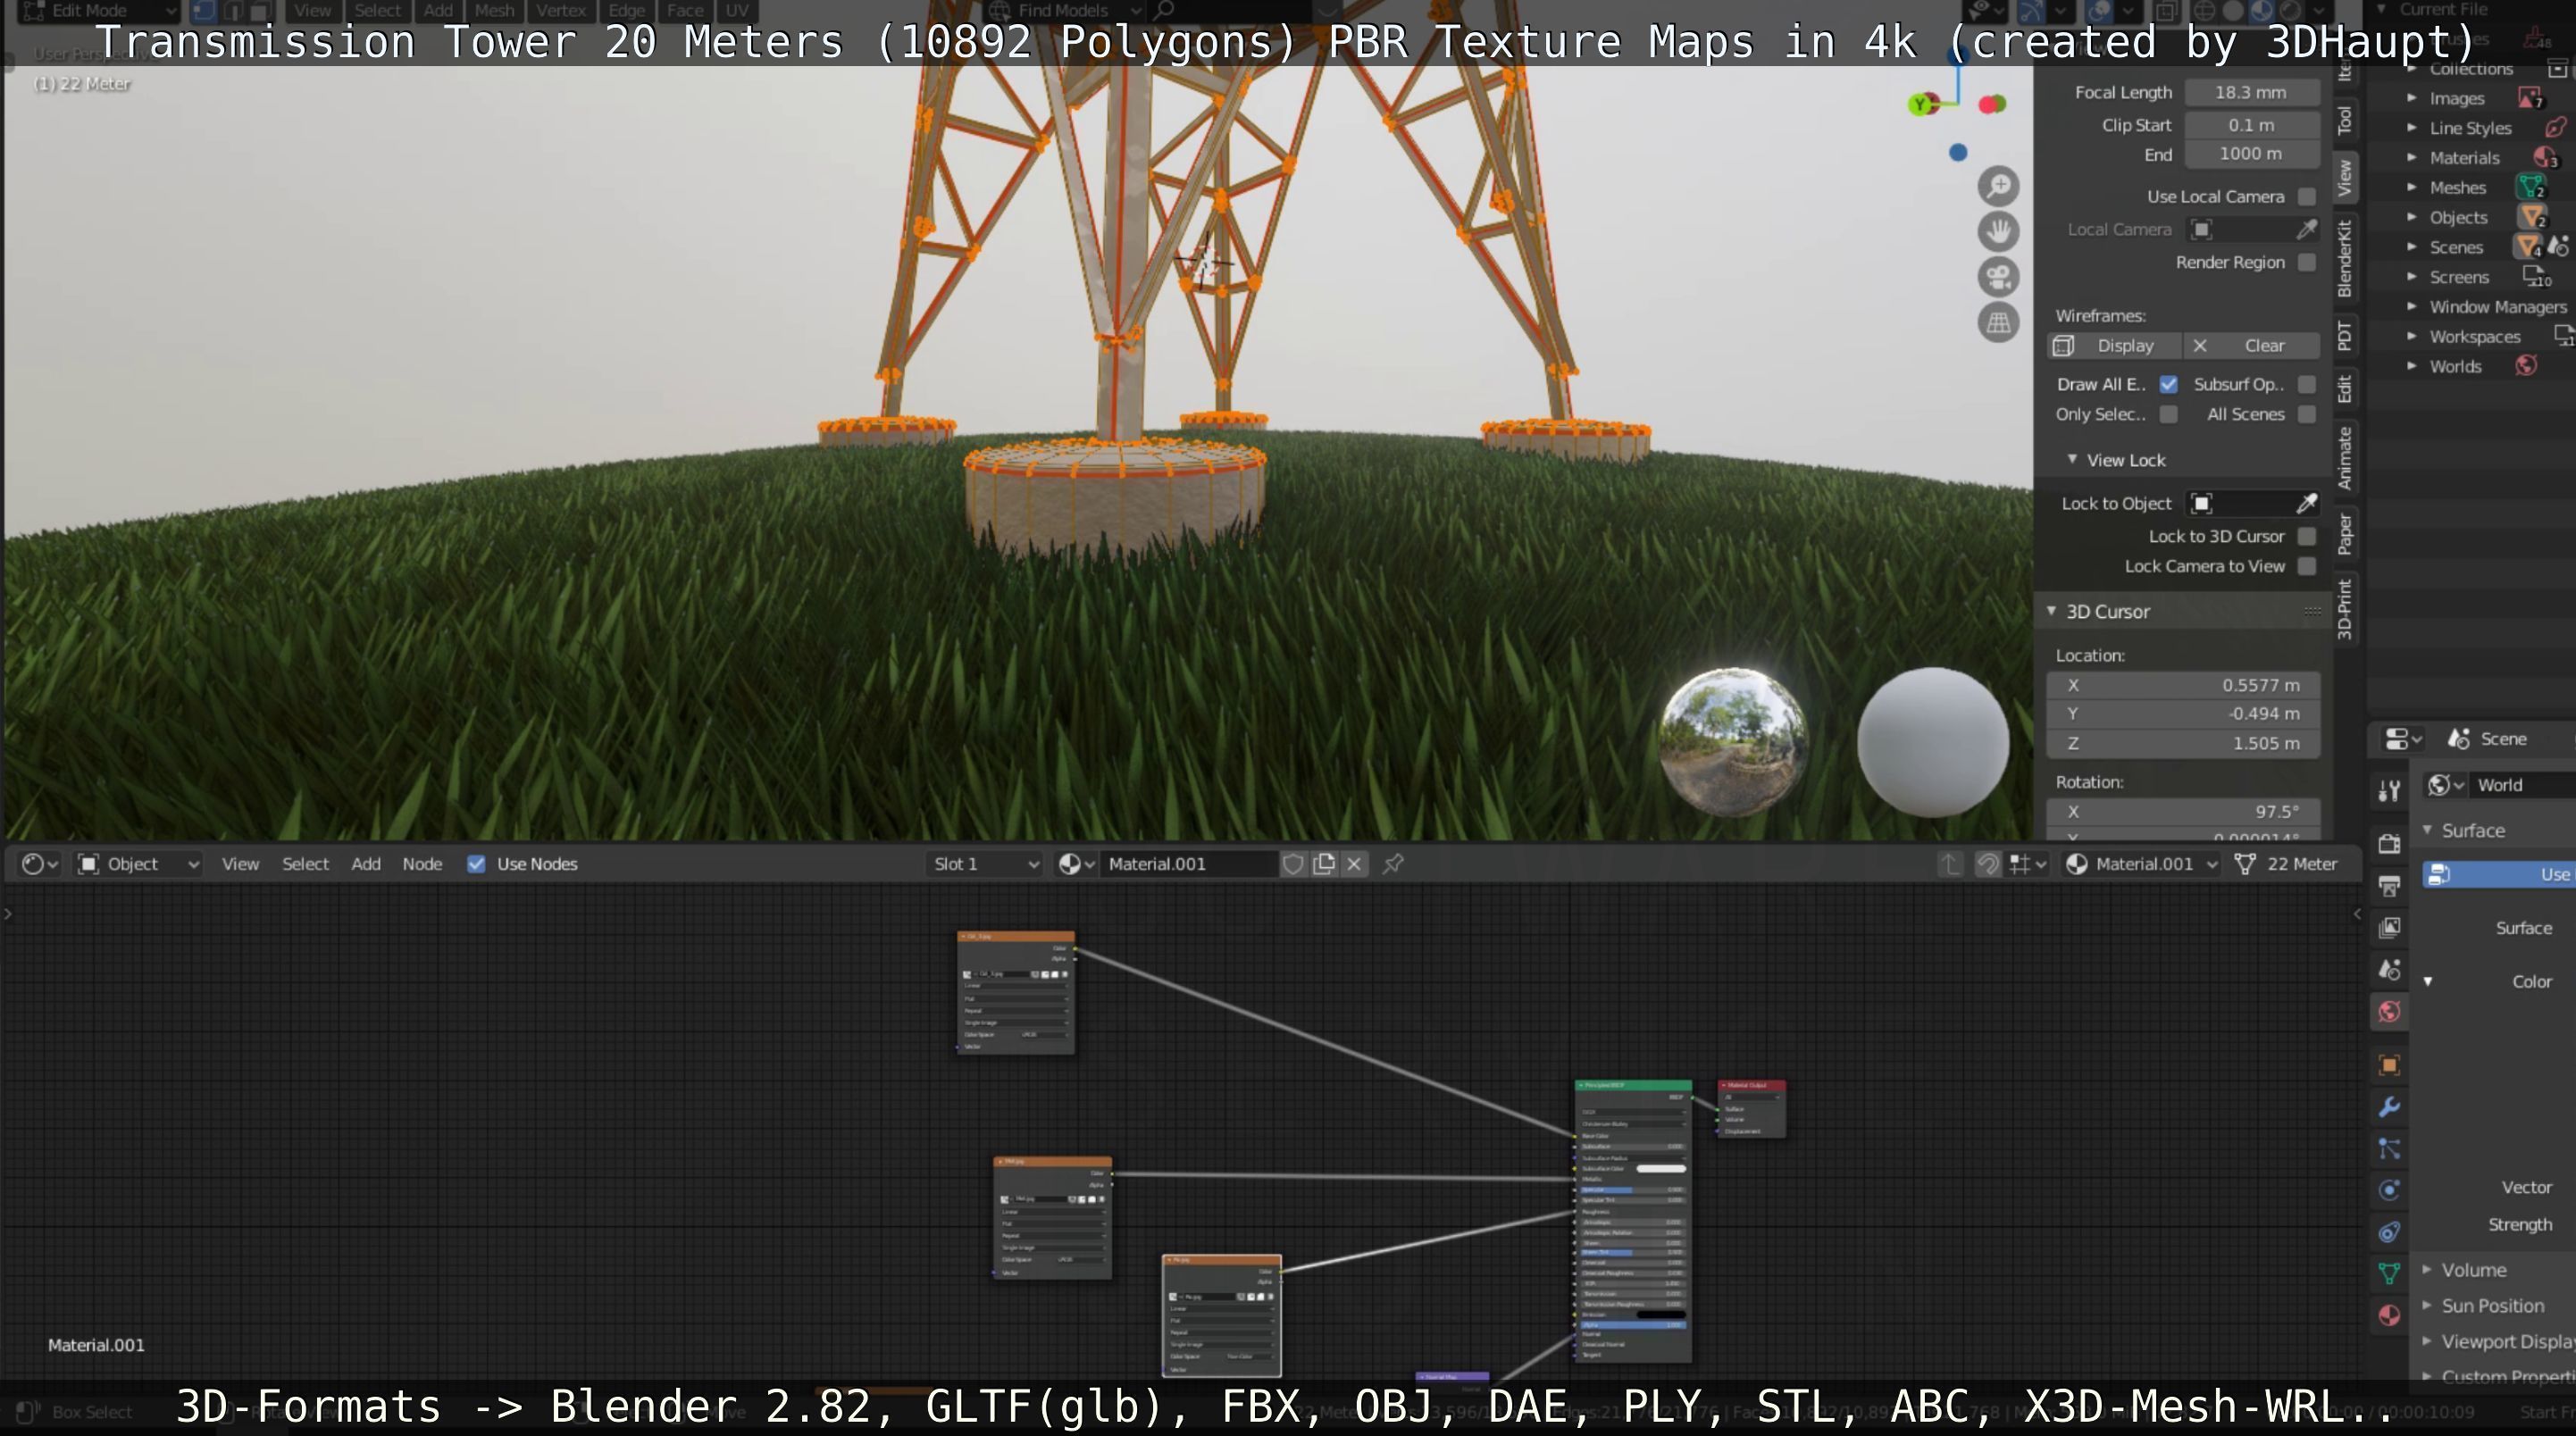Switch to the Tool sidebar tab

point(2344,120)
